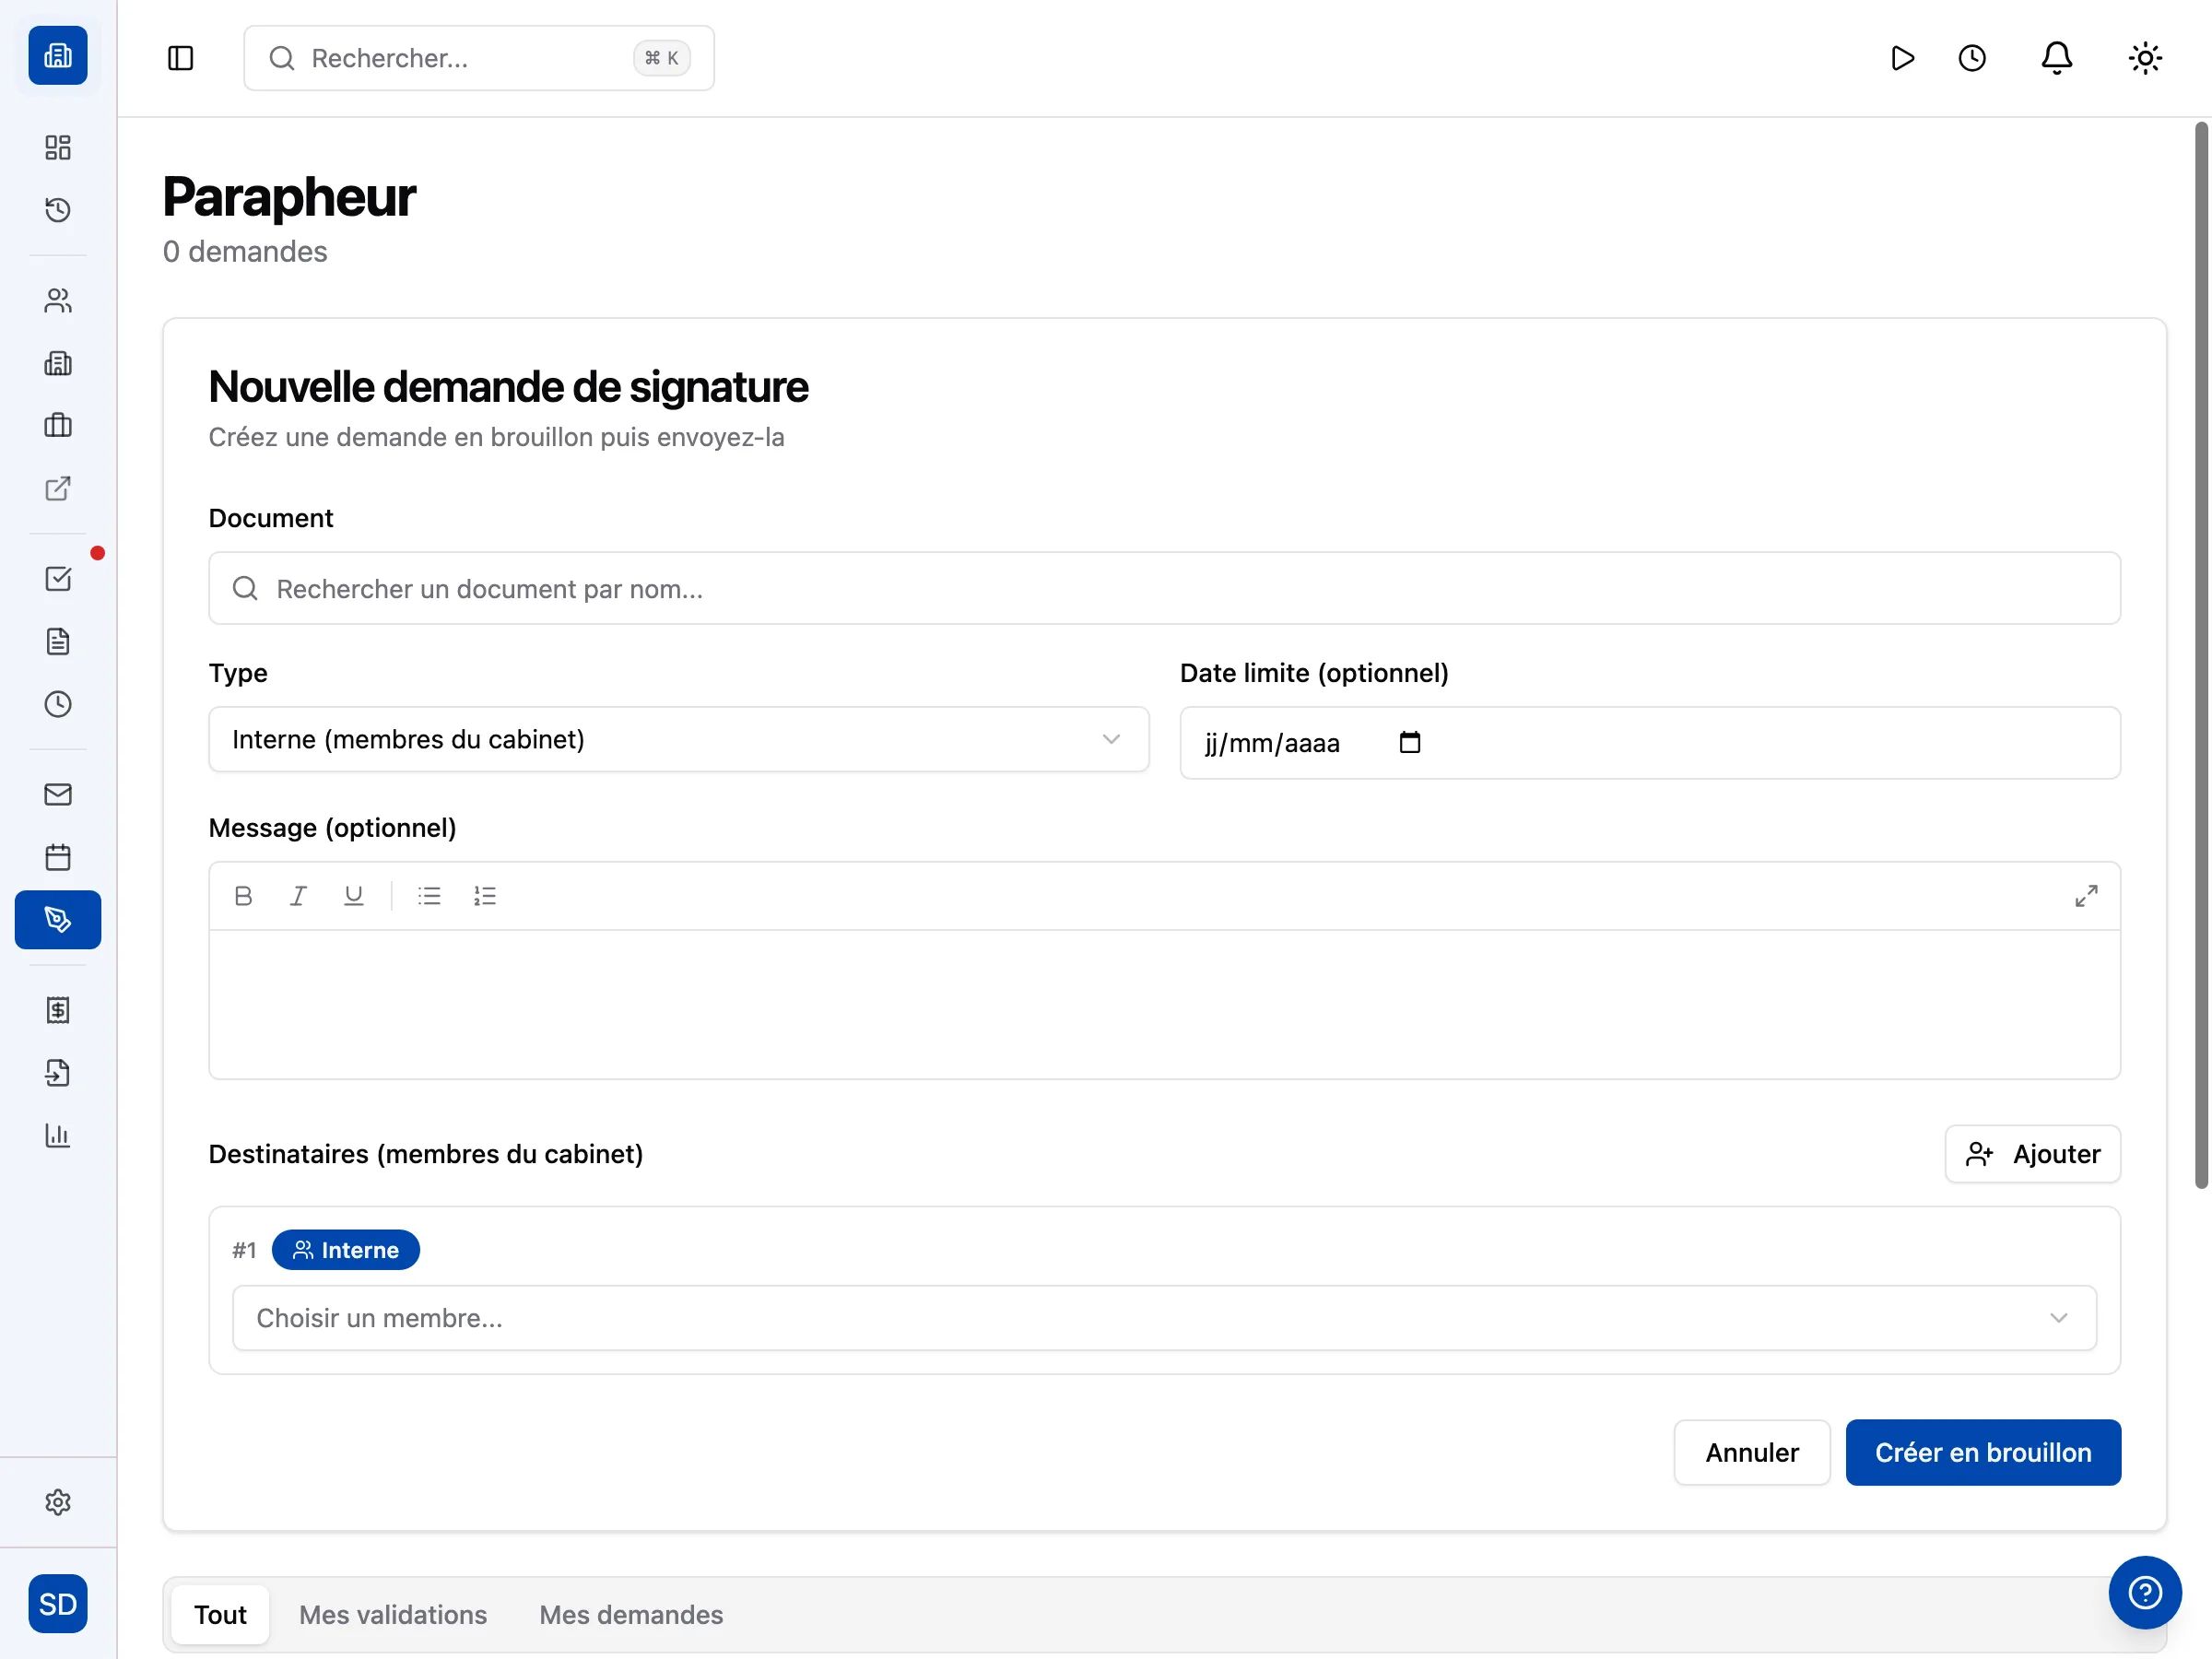Toggle underline in the message toolbar
The width and height of the screenshot is (2212, 1659).
coord(353,895)
